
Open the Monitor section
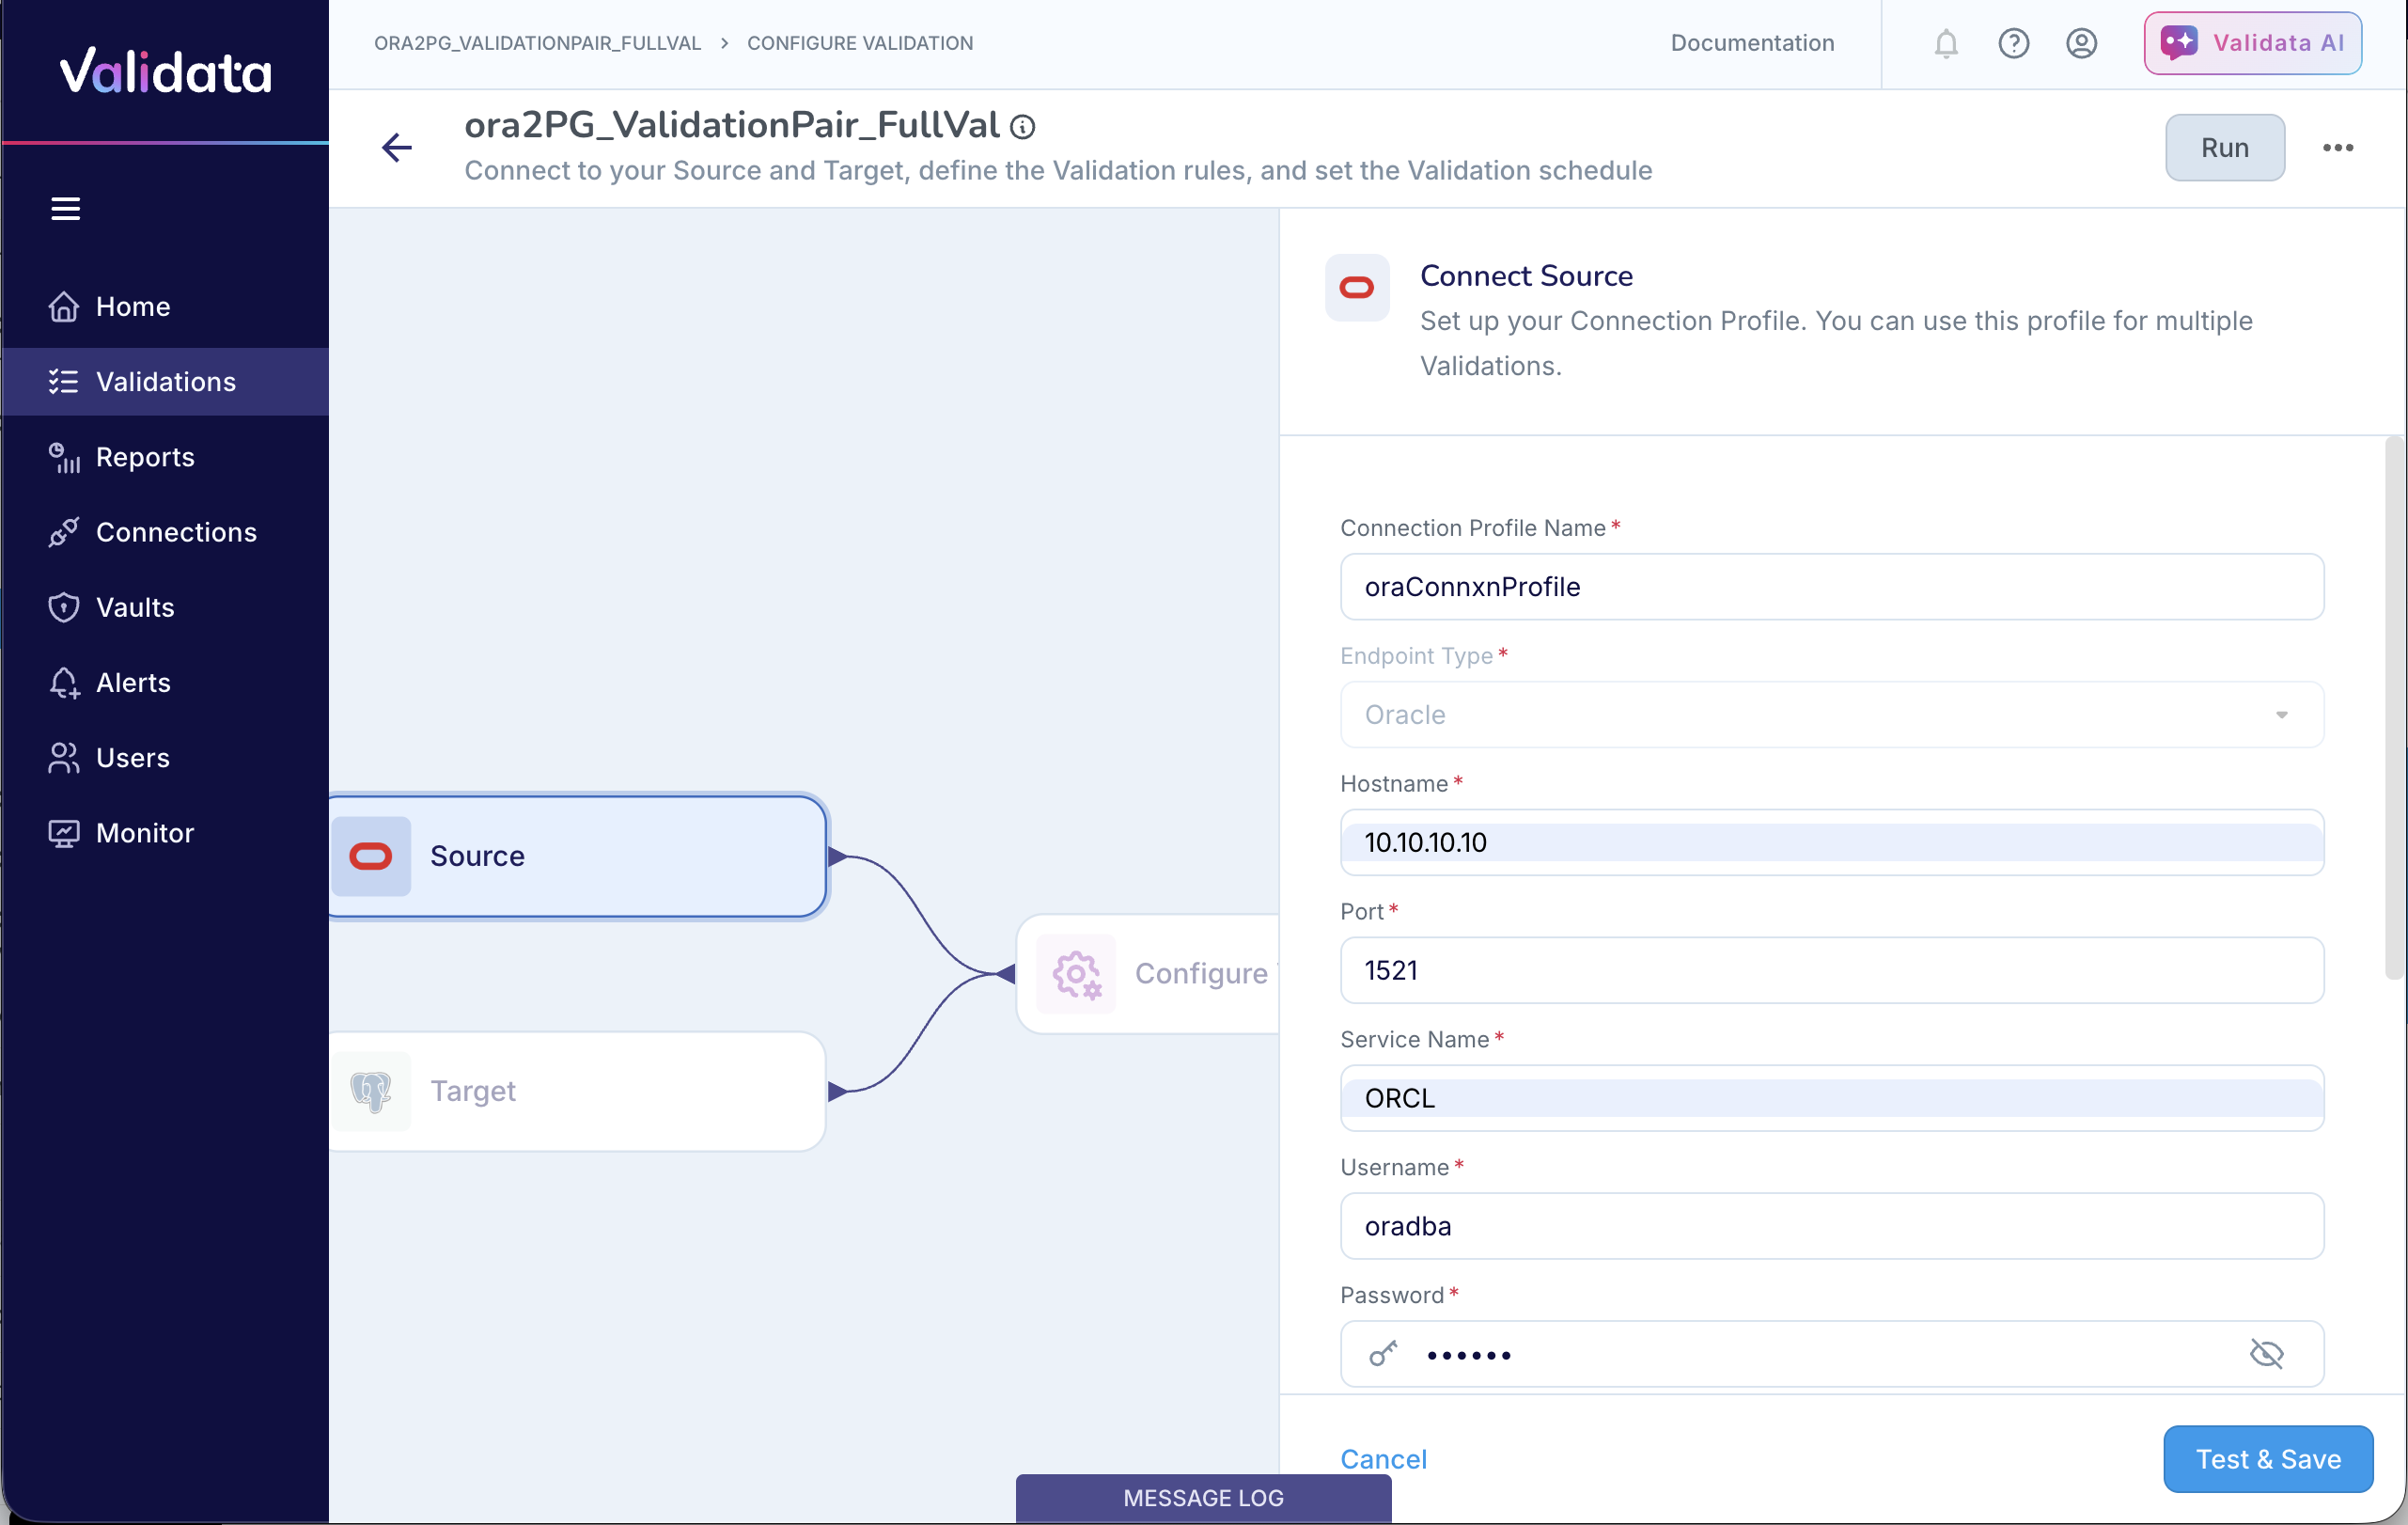144,833
